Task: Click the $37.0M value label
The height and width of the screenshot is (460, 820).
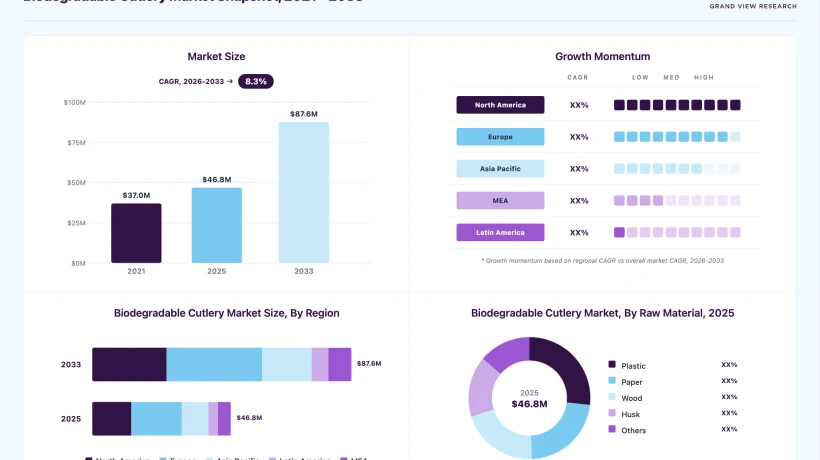Action: pos(136,196)
